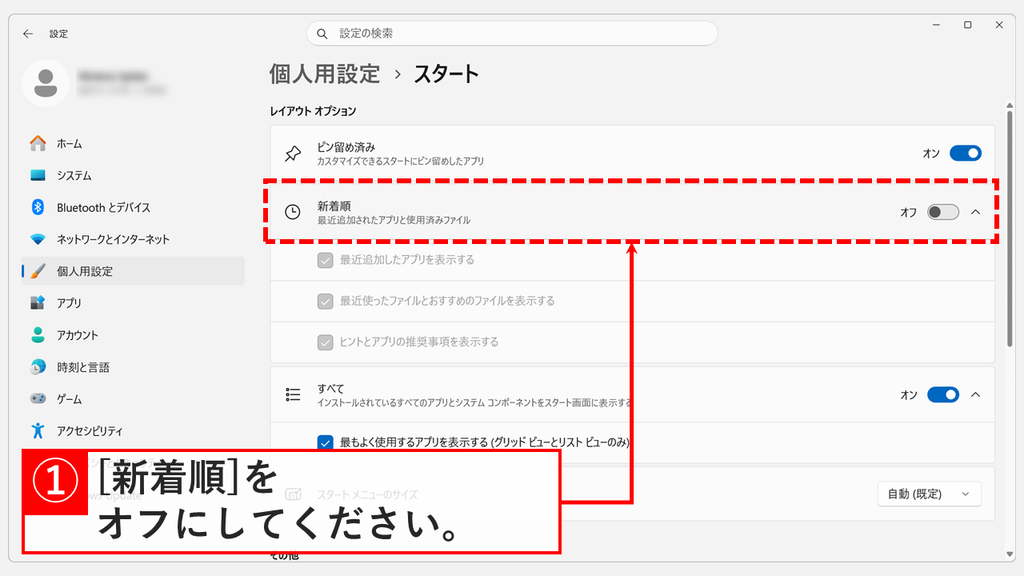Screen dimensions: 1024x576
Task: Click the Time and language globe icon
Action: point(38,367)
